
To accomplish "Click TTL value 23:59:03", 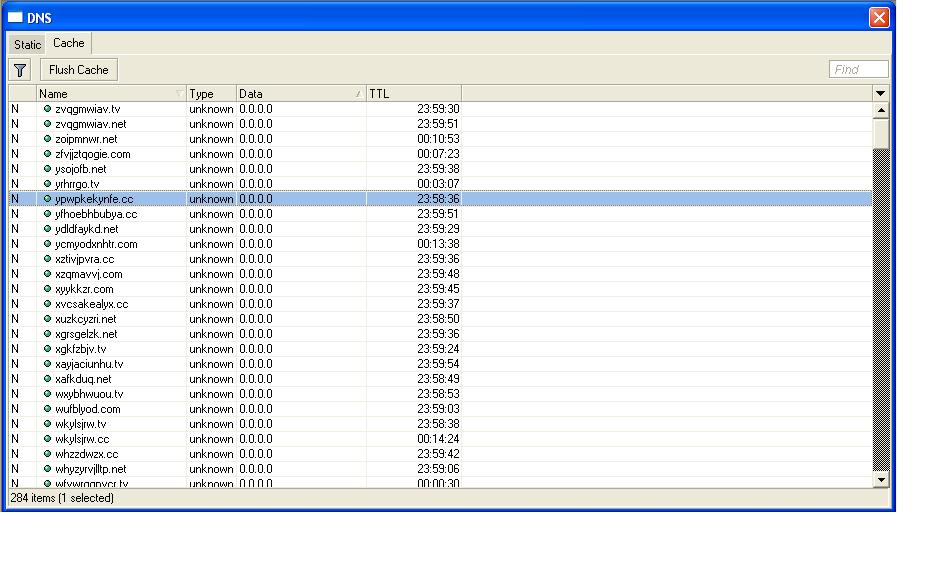I will tap(438, 409).
